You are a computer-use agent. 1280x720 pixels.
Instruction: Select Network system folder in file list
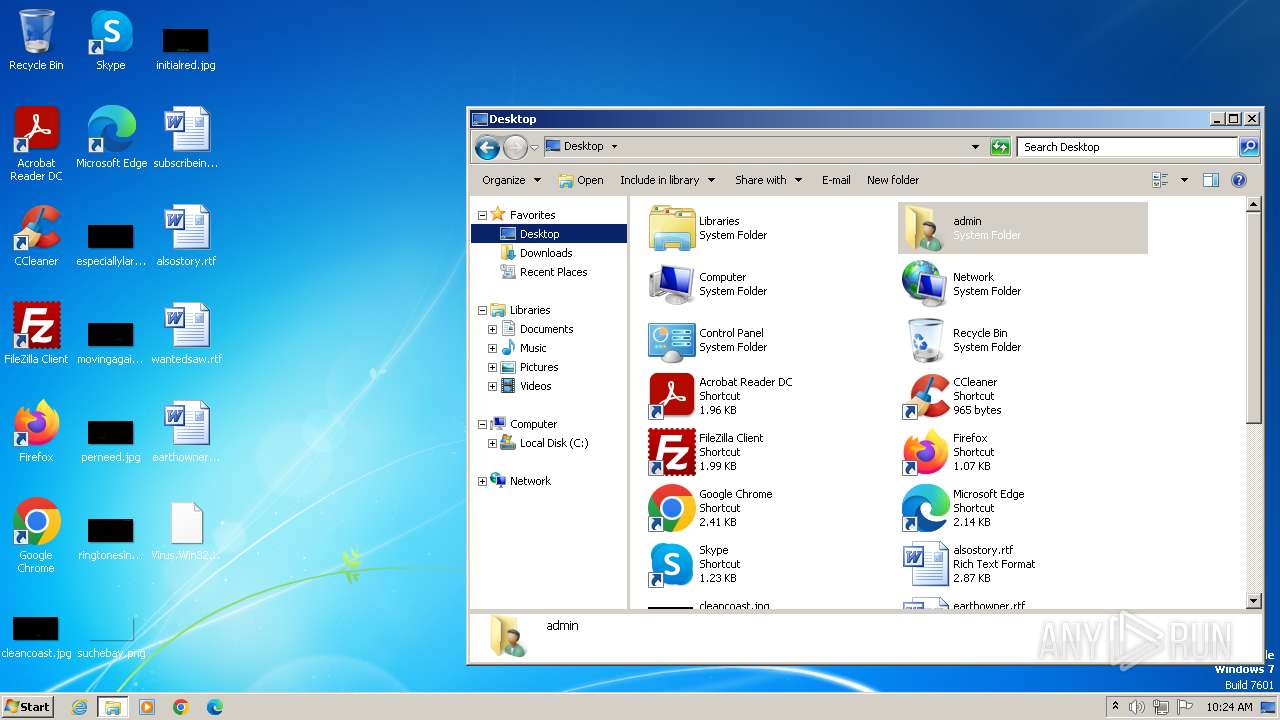point(1023,284)
